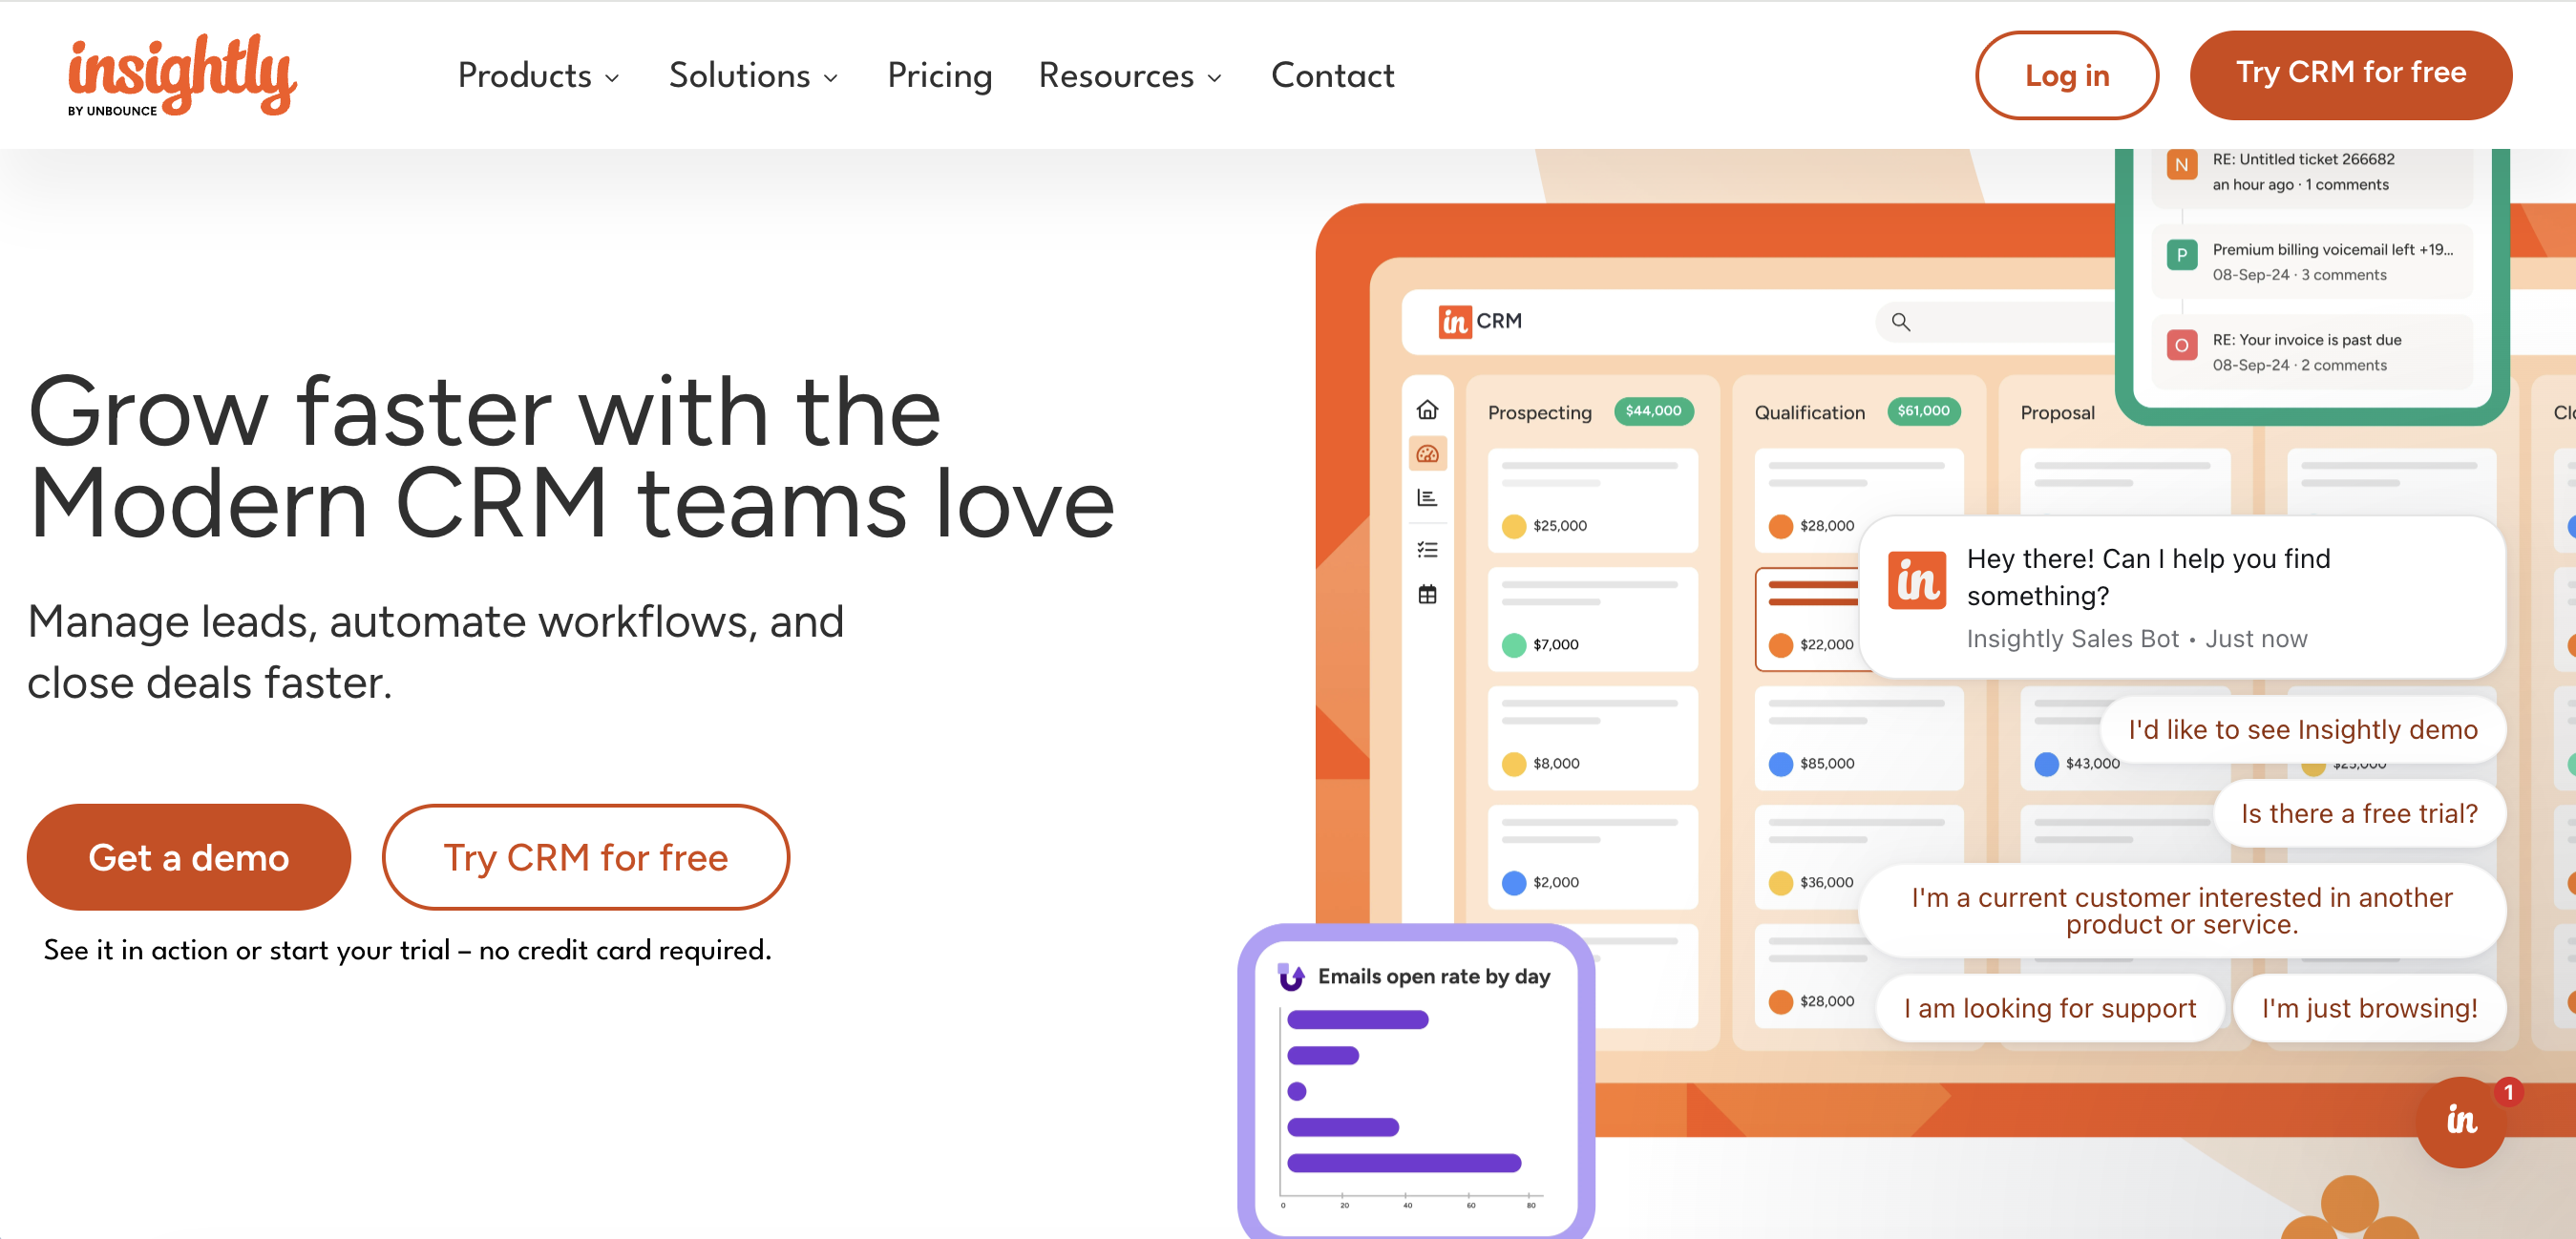Click the notification badge on chat launcher
This screenshot has width=2576, height=1239.
2508,1092
